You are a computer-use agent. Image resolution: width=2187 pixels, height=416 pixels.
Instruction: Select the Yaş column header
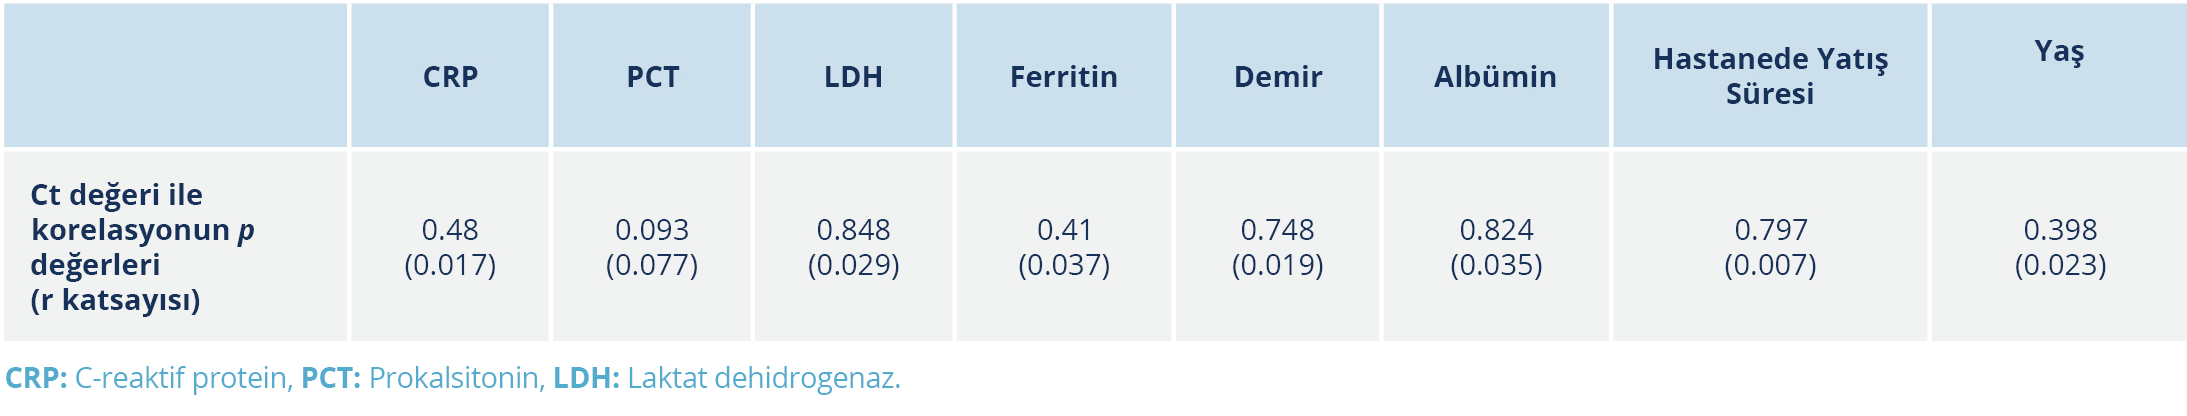pyautogui.click(x=2059, y=52)
